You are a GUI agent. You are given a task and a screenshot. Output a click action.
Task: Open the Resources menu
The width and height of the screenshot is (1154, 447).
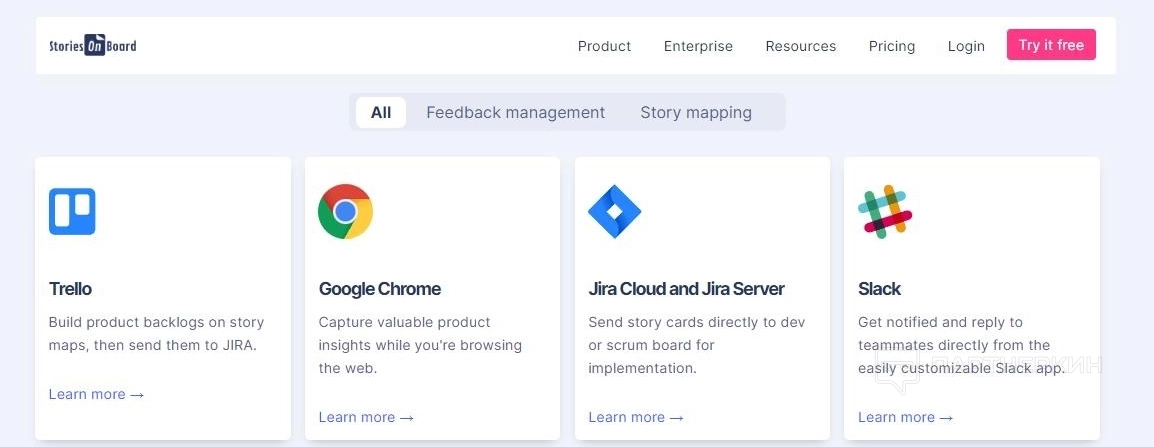pyautogui.click(x=800, y=46)
